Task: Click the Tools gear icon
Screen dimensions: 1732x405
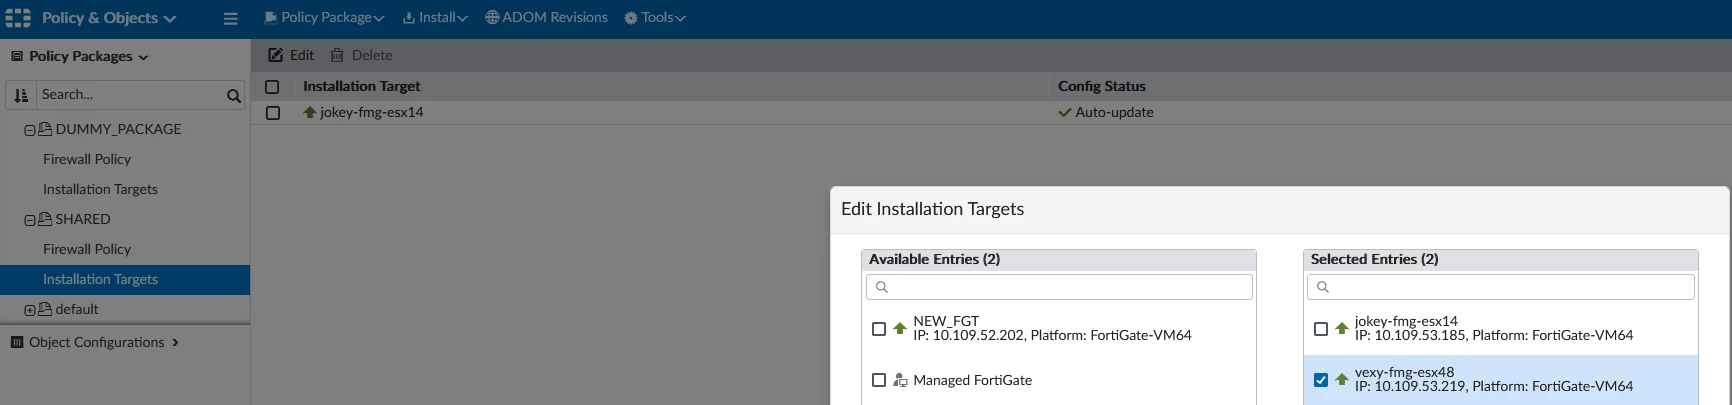Action: 631,18
